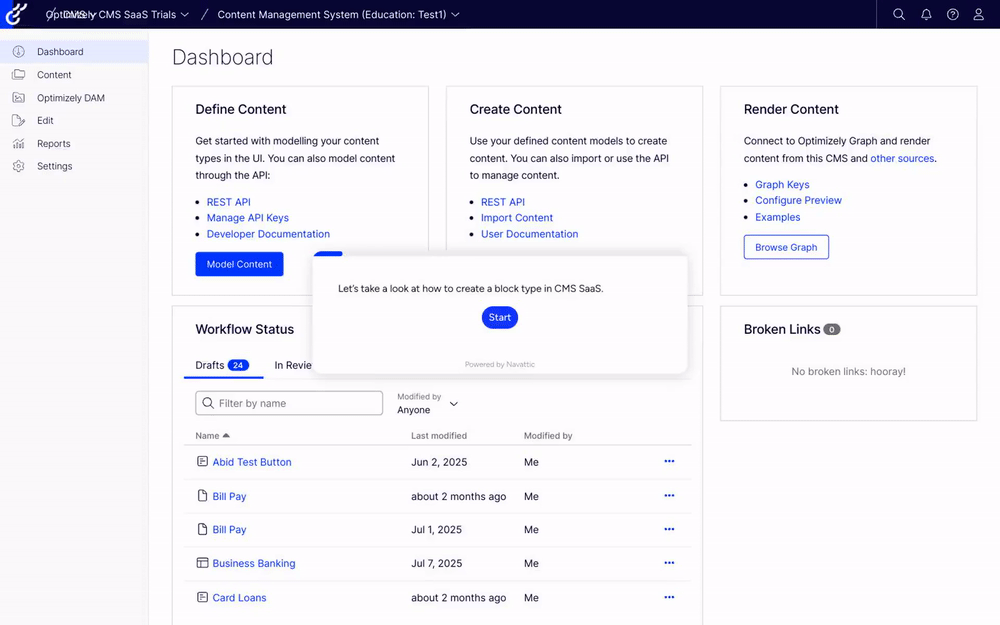
Task: Click the Settings gear icon in sidebar
Action: pos(18,166)
